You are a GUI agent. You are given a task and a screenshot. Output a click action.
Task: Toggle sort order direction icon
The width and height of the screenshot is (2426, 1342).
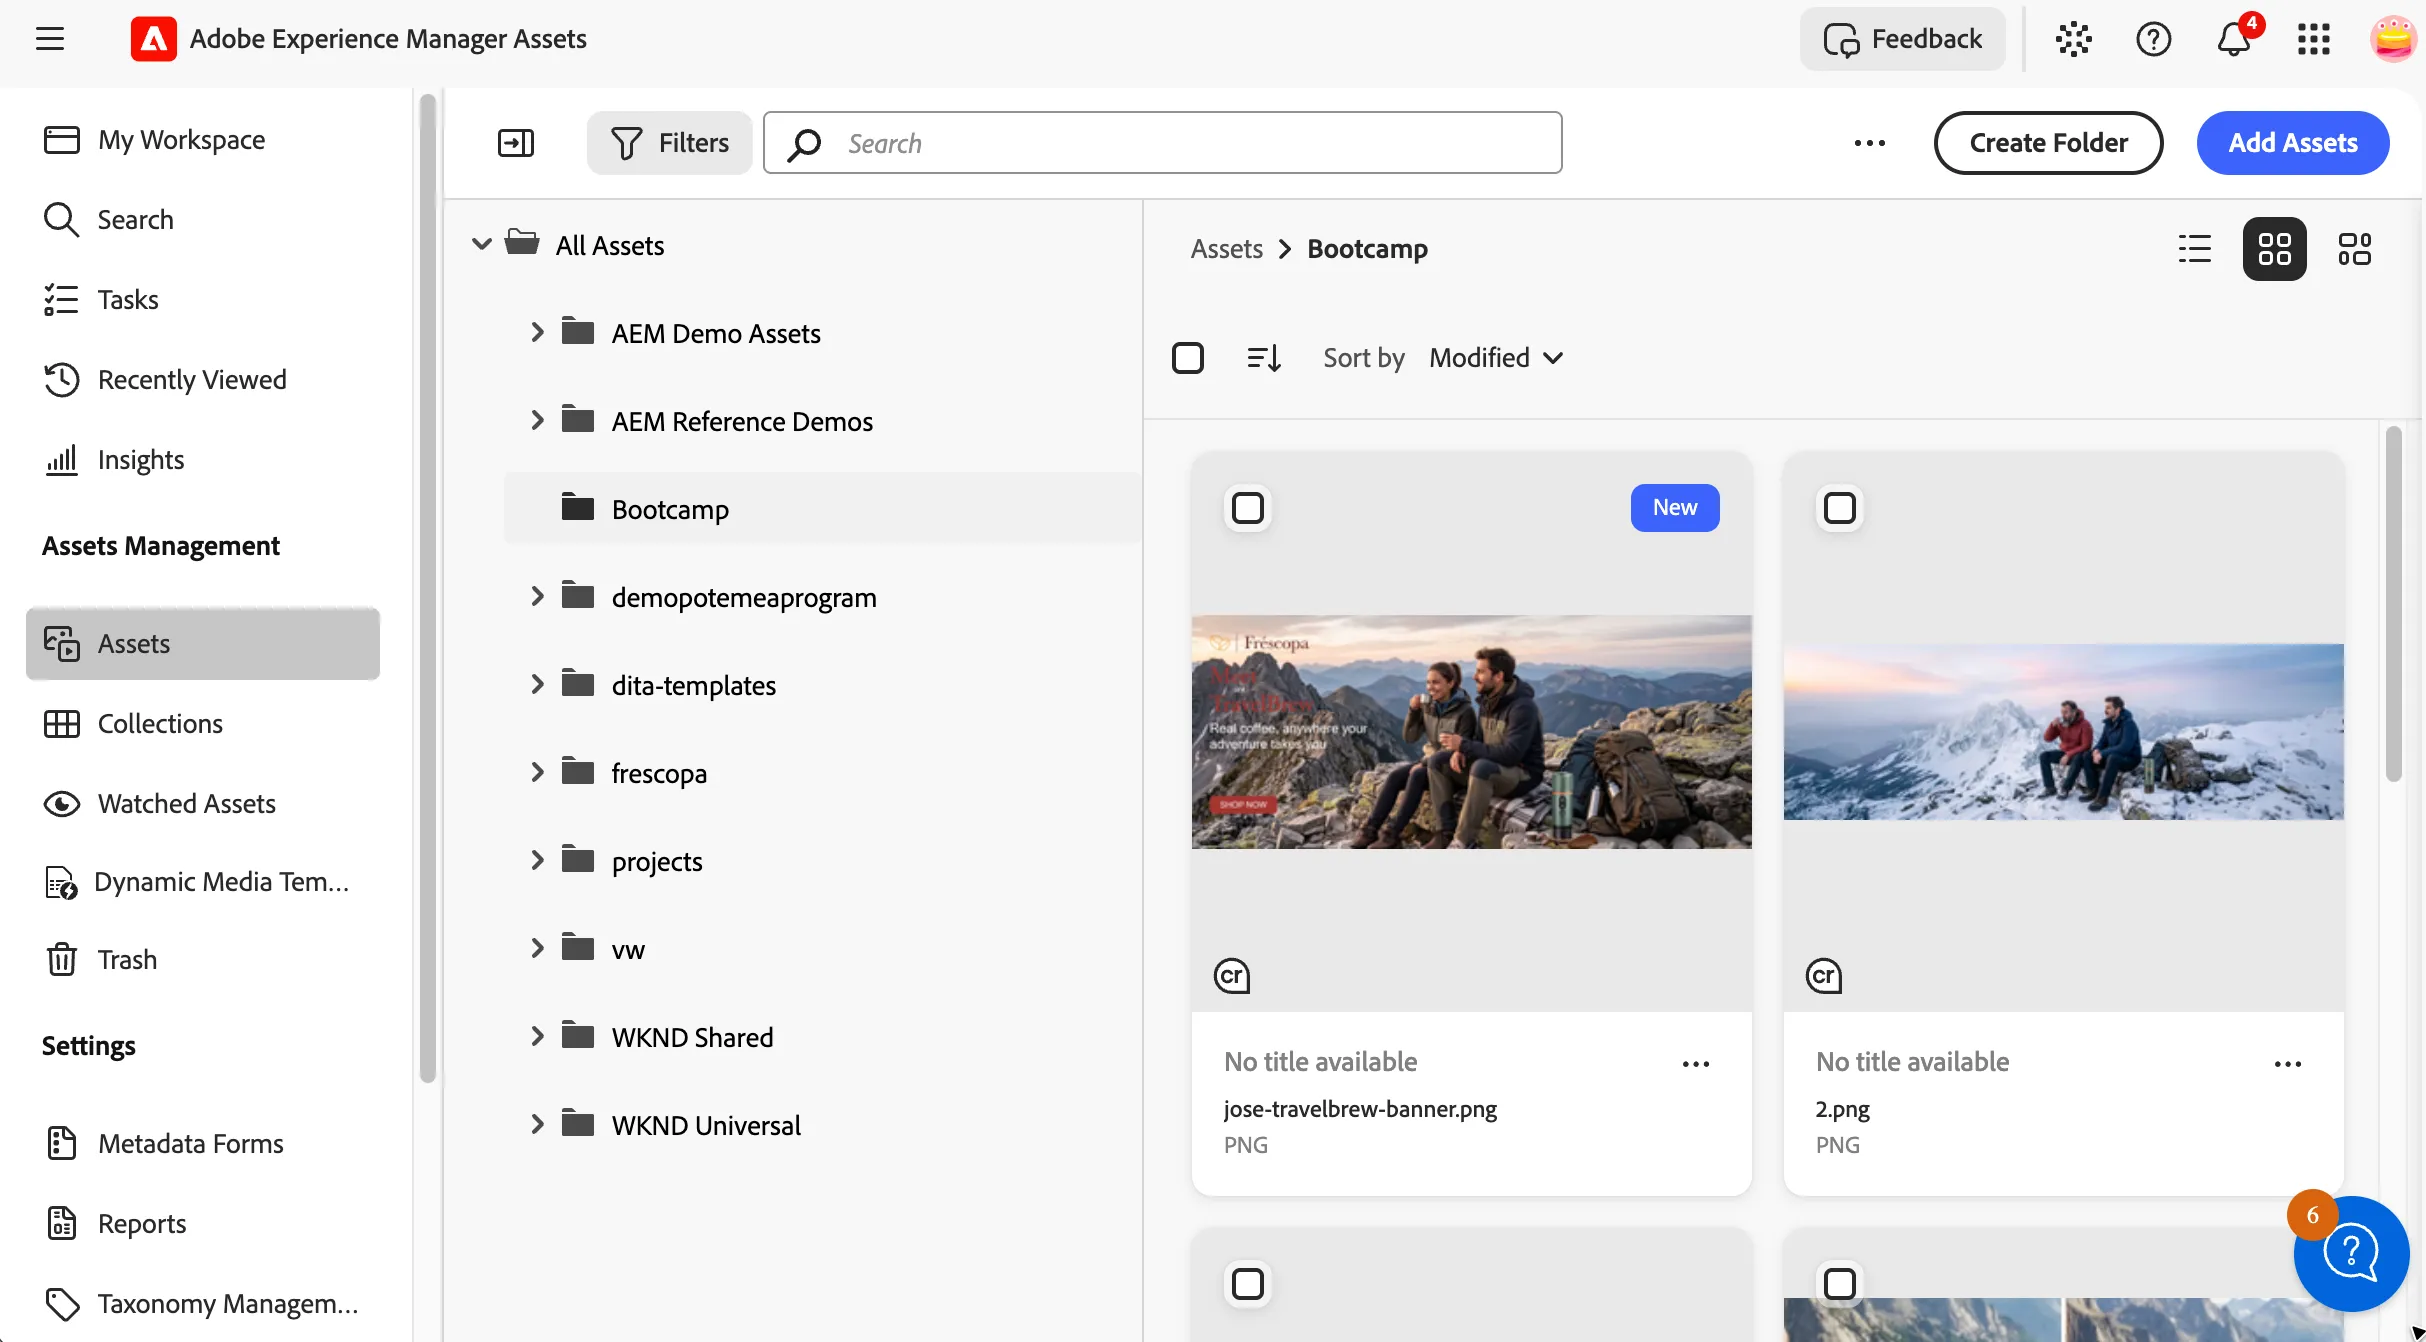click(1264, 358)
